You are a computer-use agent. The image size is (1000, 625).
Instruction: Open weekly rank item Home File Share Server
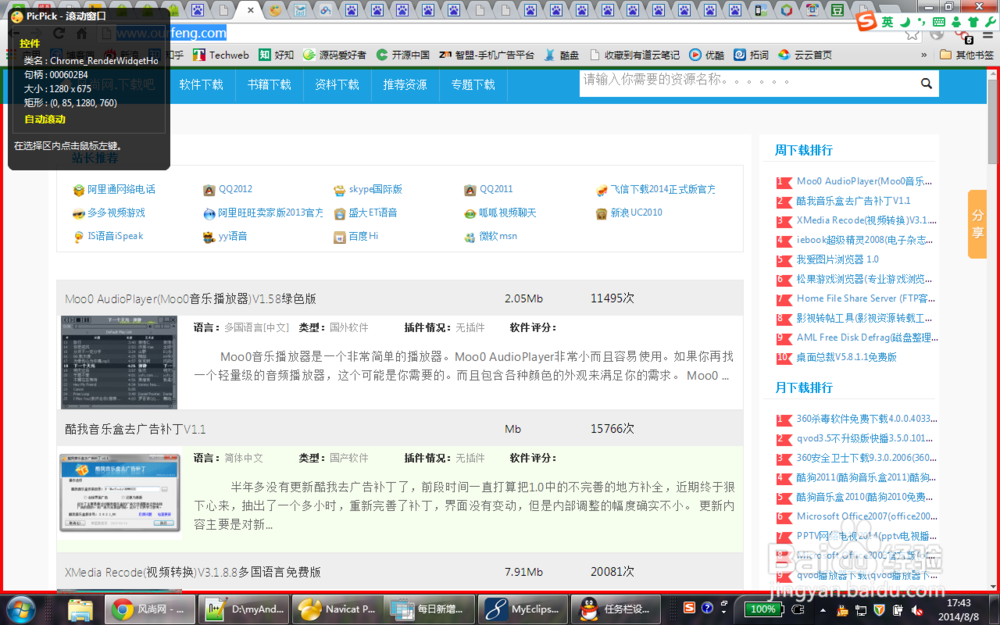pos(866,298)
